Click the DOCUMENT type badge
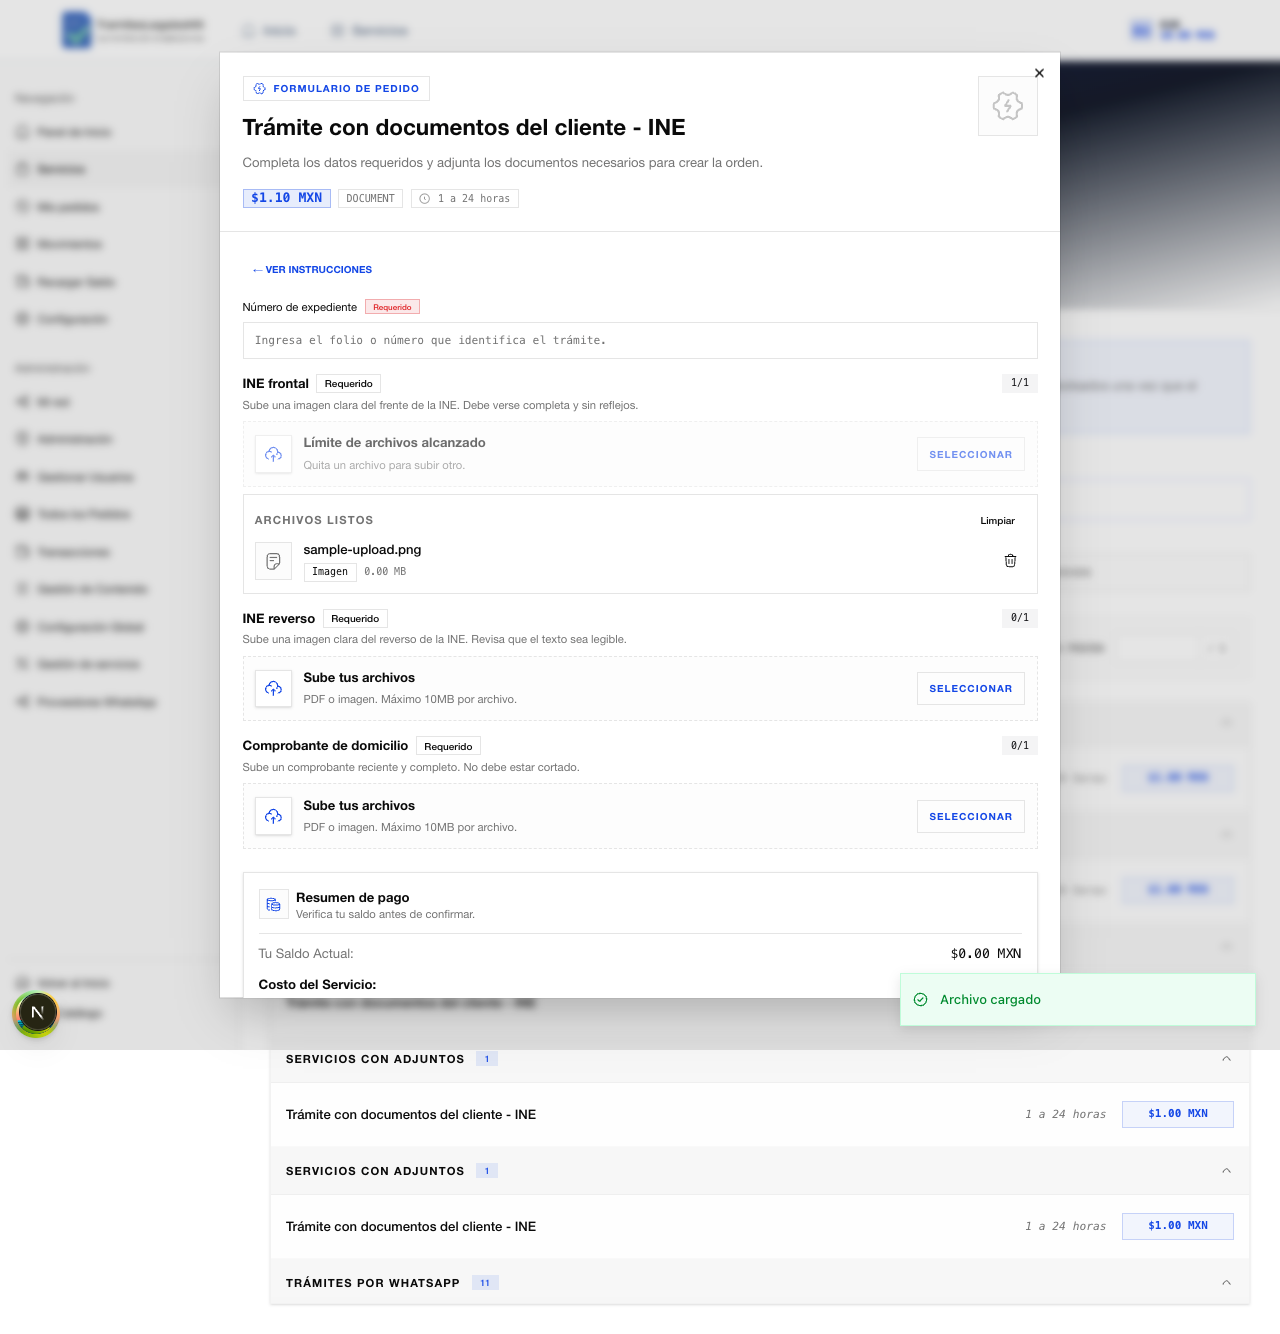The width and height of the screenshot is (1280, 1334). [x=370, y=199]
